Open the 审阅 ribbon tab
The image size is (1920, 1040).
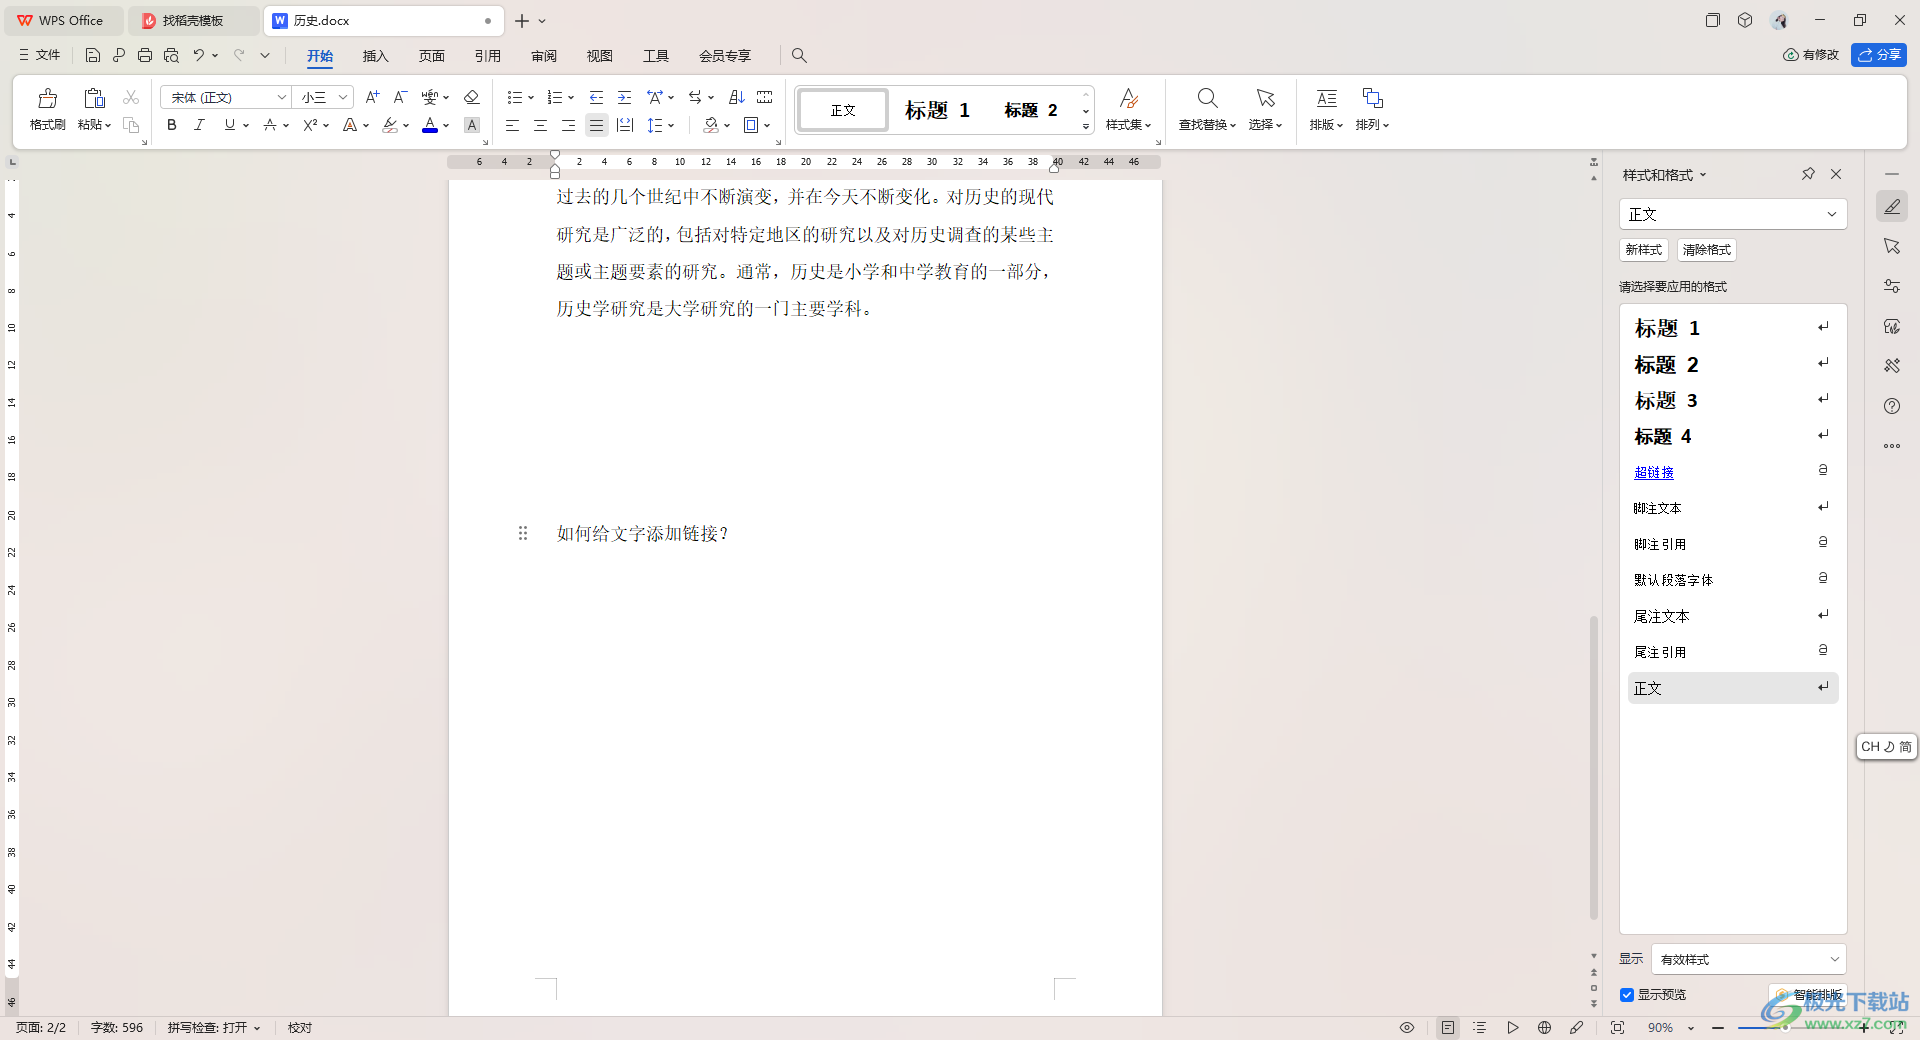pyautogui.click(x=544, y=56)
